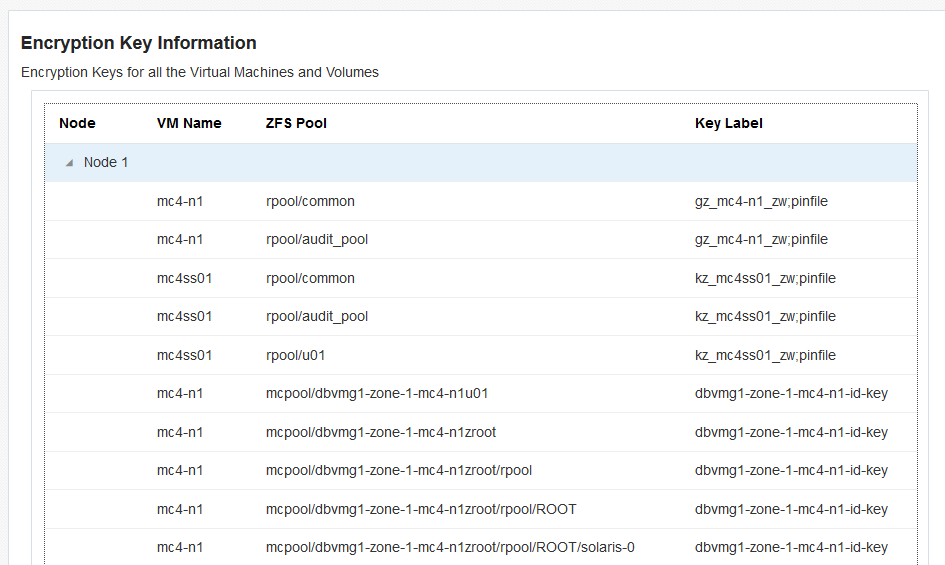945x565 pixels.
Task: Collapse the Node 1 tree arrow
Action: (x=69, y=163)
